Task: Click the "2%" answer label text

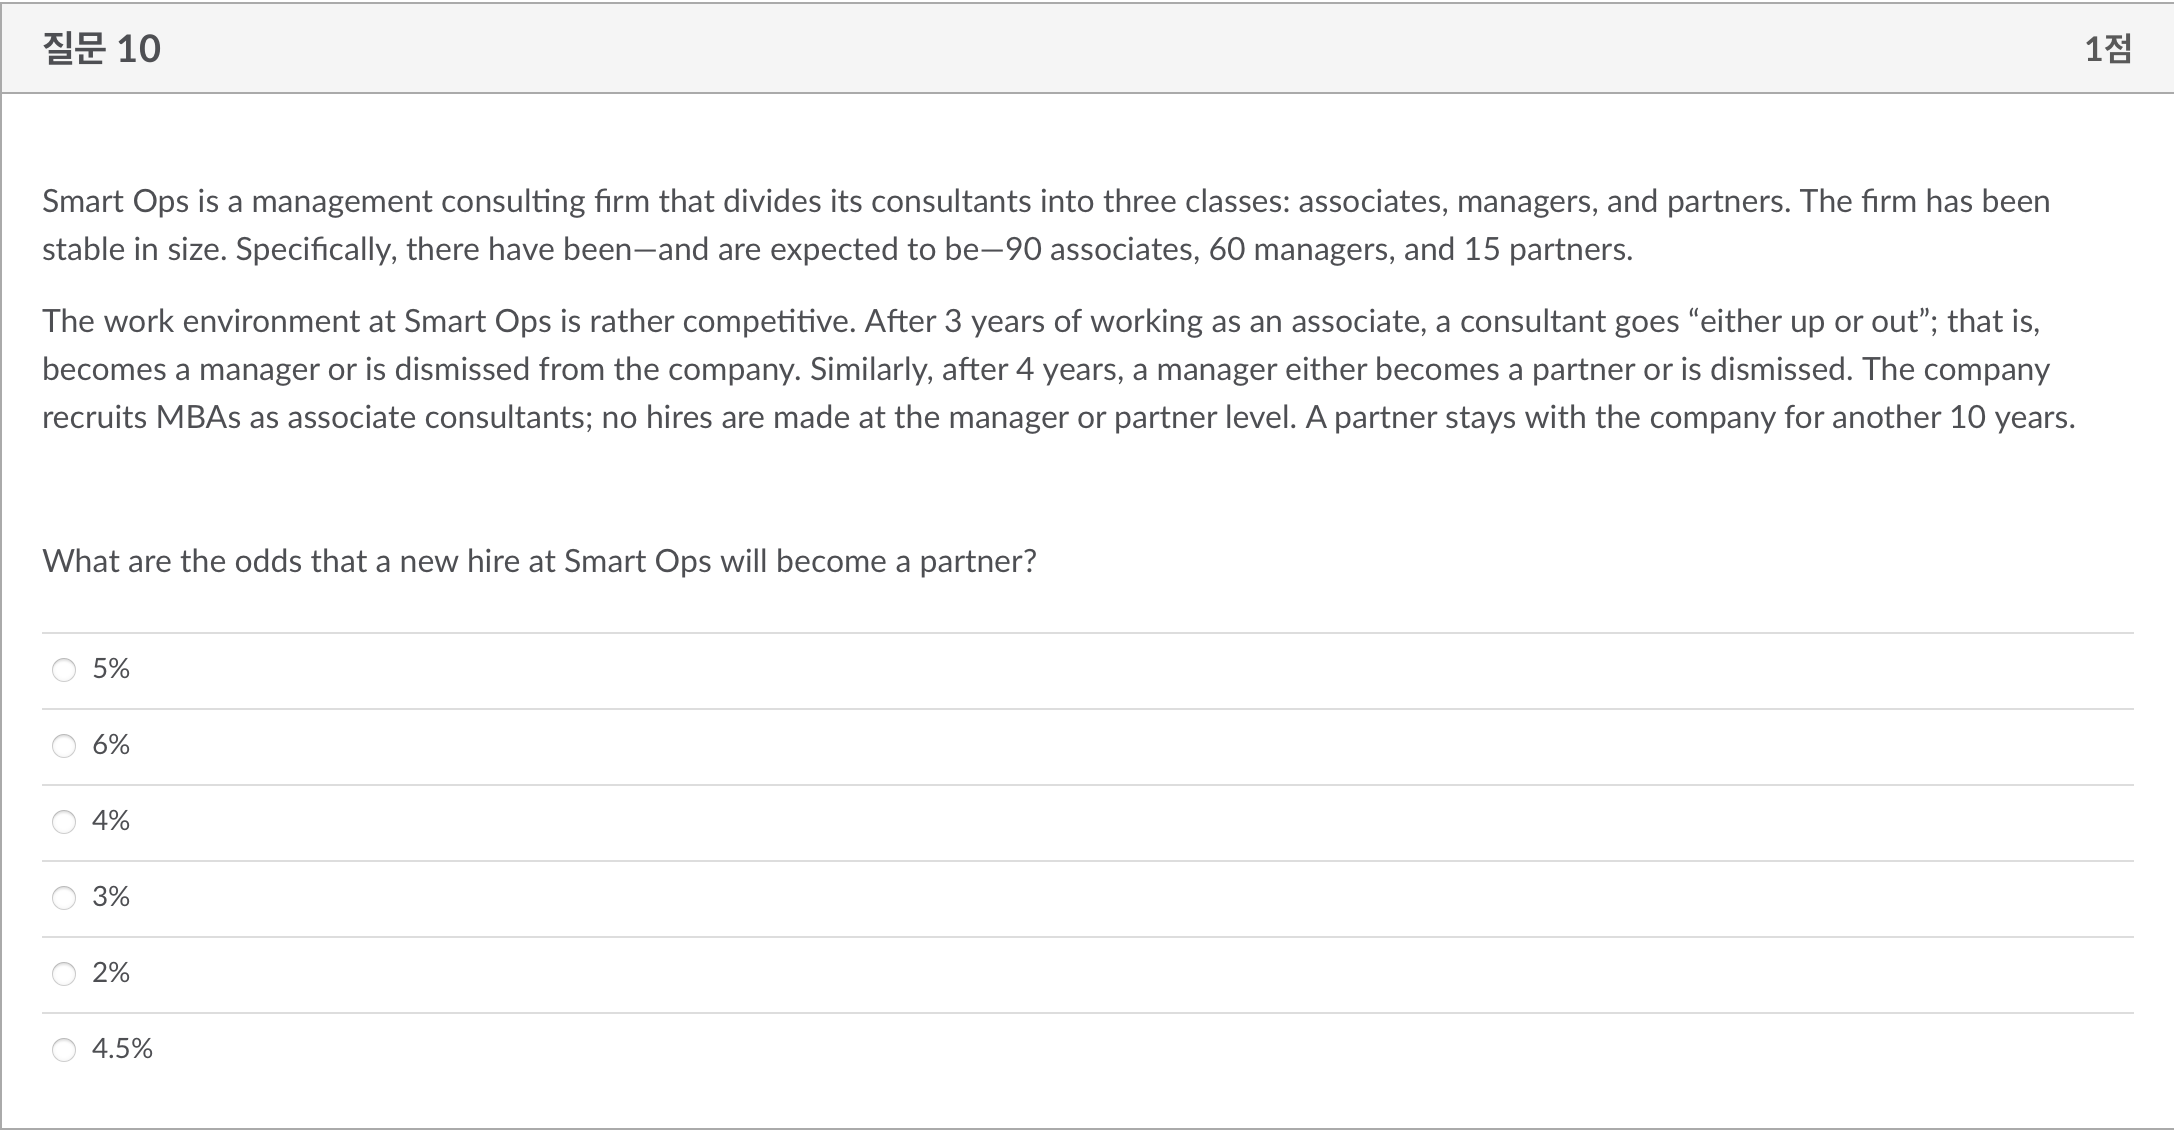Action: [111, 973]
